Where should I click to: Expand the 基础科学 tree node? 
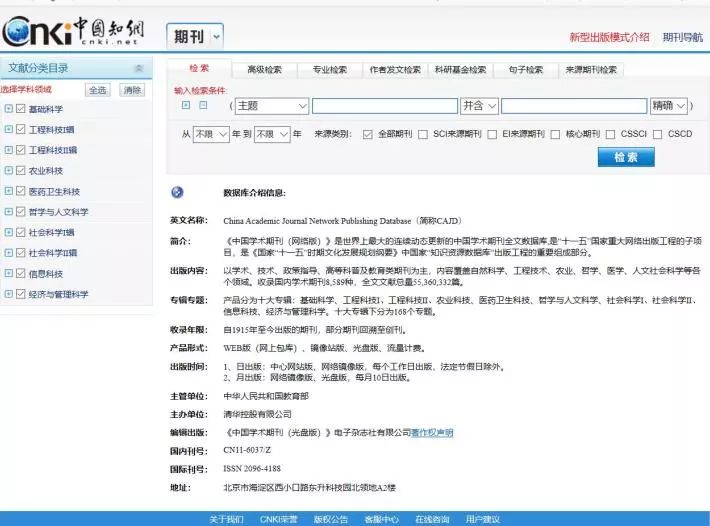click(9, 109)
